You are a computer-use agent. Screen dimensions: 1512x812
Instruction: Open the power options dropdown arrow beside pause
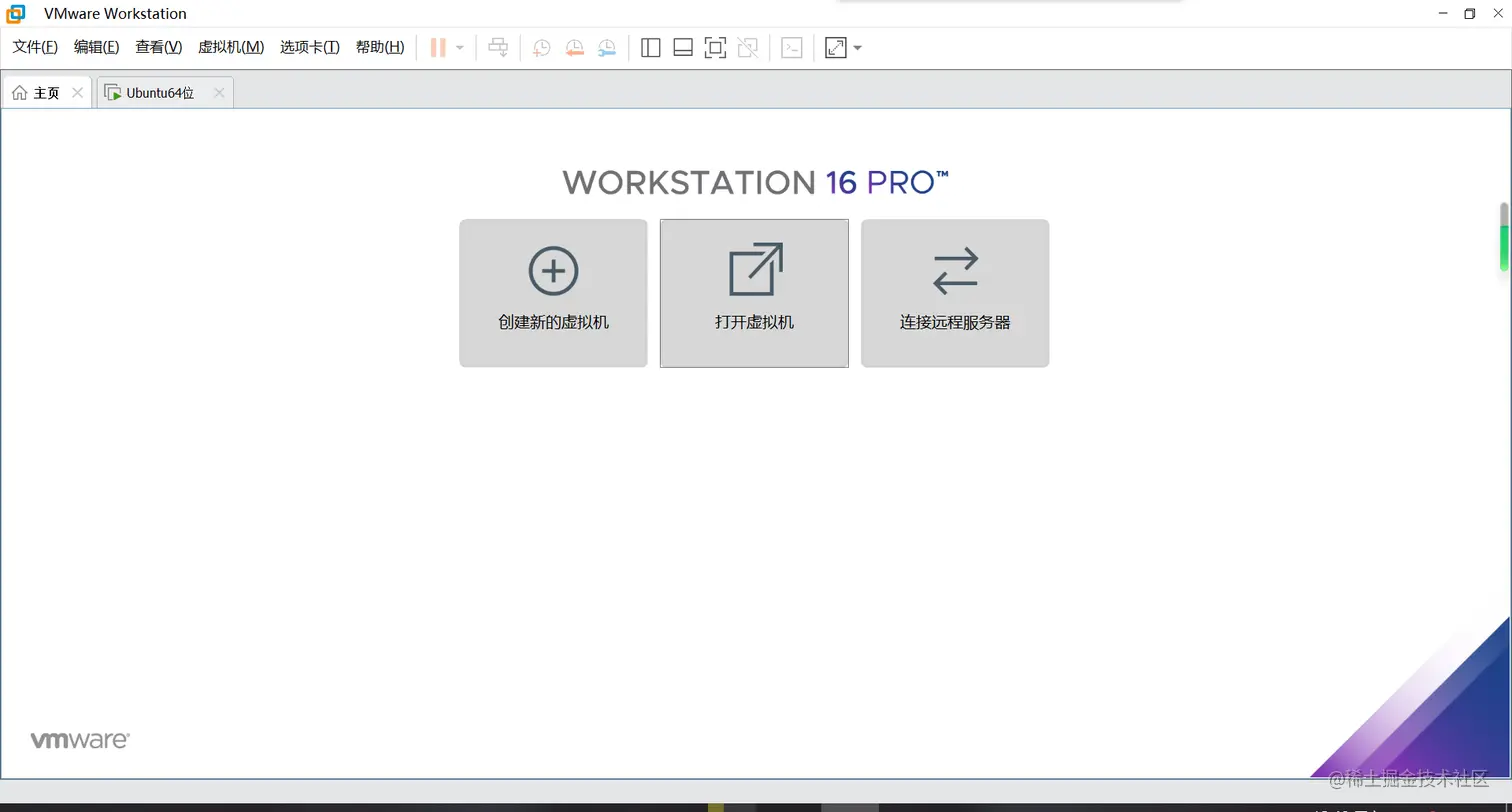[460, 47]
